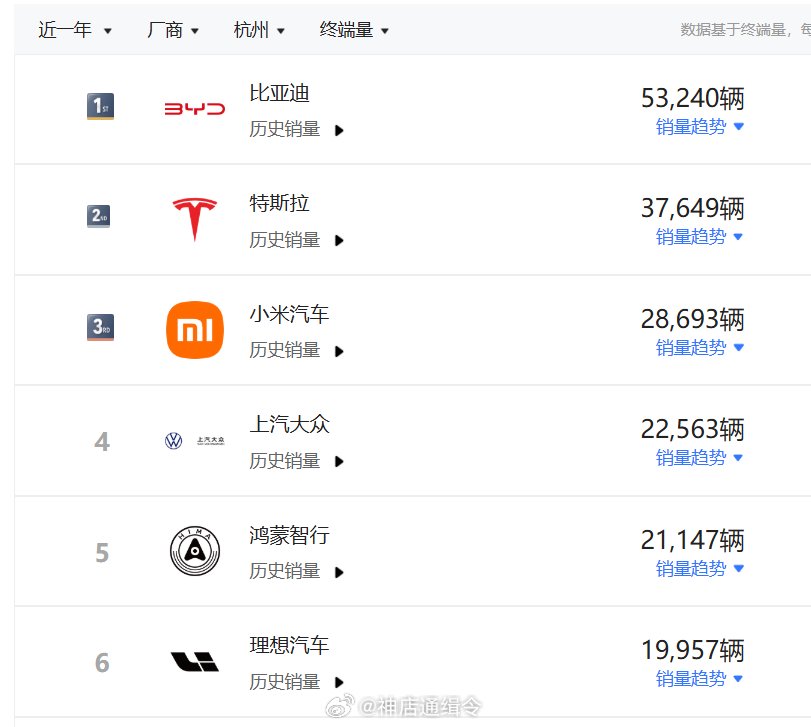View 历史销量 for 特斯拉
Image resolution: width=811 pixels, height=727 pixels.
[296, 240]
